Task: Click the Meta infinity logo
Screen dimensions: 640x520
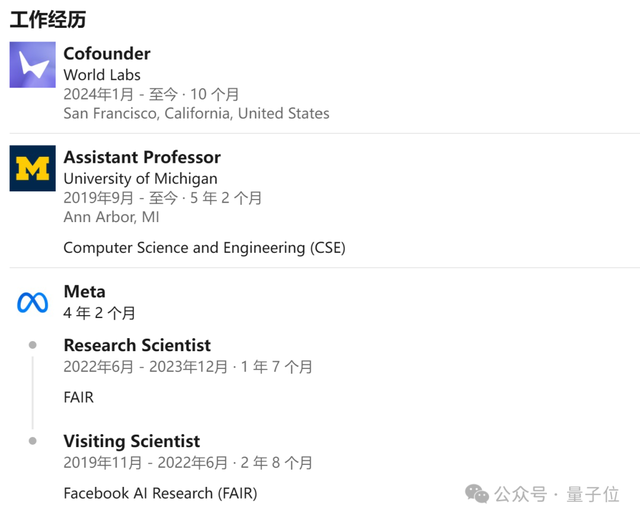Action: point(32,302)
